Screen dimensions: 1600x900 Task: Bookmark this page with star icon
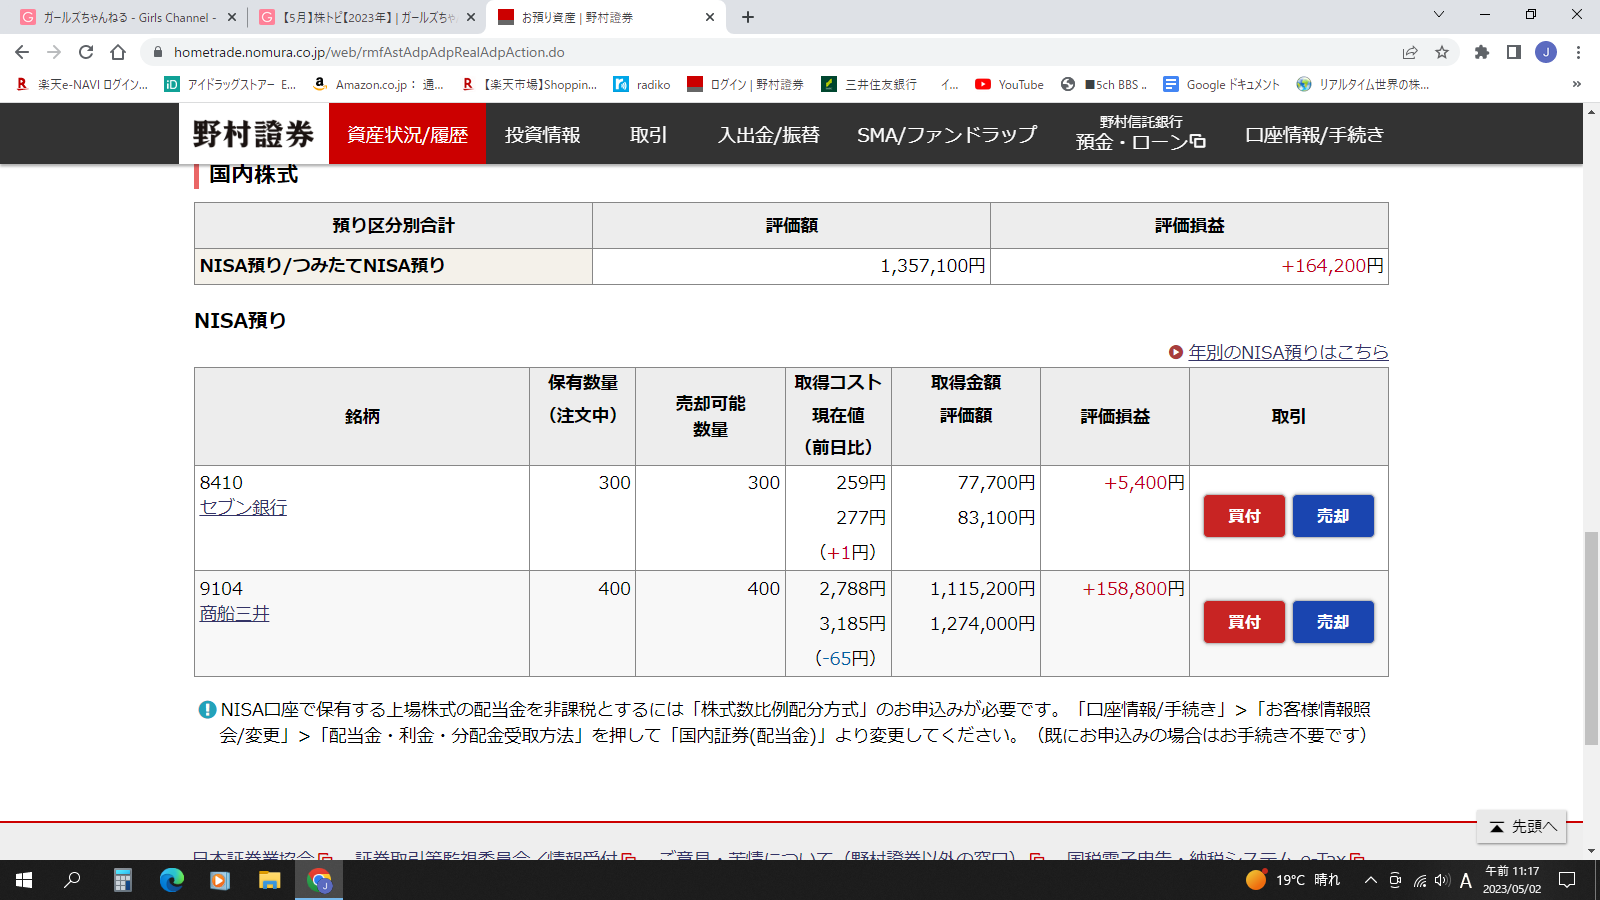coord(1442,52)
